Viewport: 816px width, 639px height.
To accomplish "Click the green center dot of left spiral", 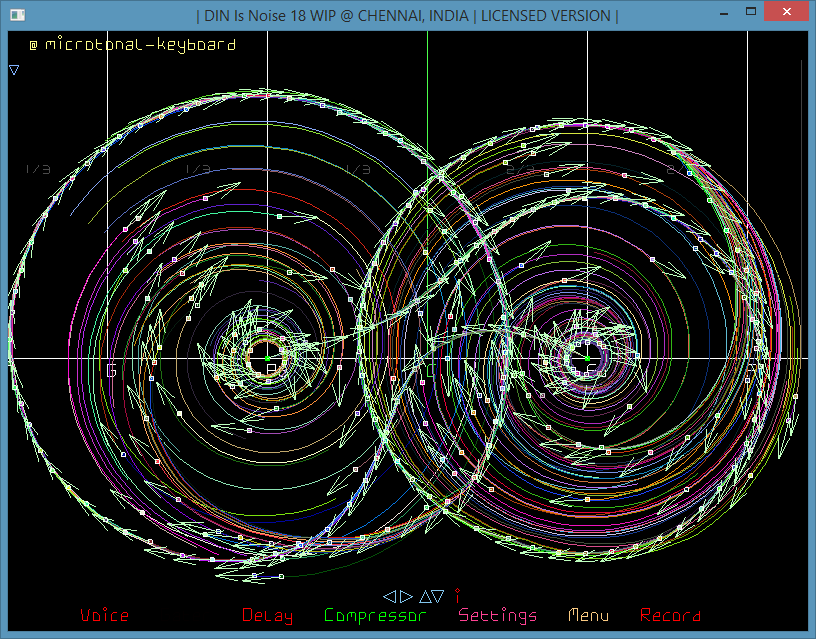I will (x=267, y=357).
